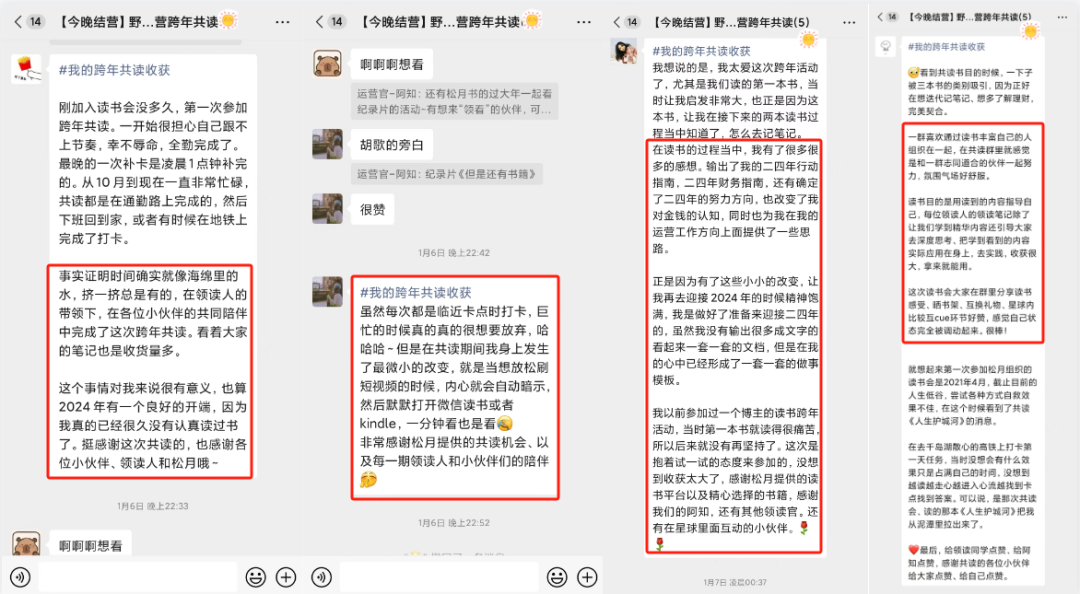This screenshot has height=594, width=1080.
Task: Tap back arrow in third chat panel
Action: pos(616,22)
